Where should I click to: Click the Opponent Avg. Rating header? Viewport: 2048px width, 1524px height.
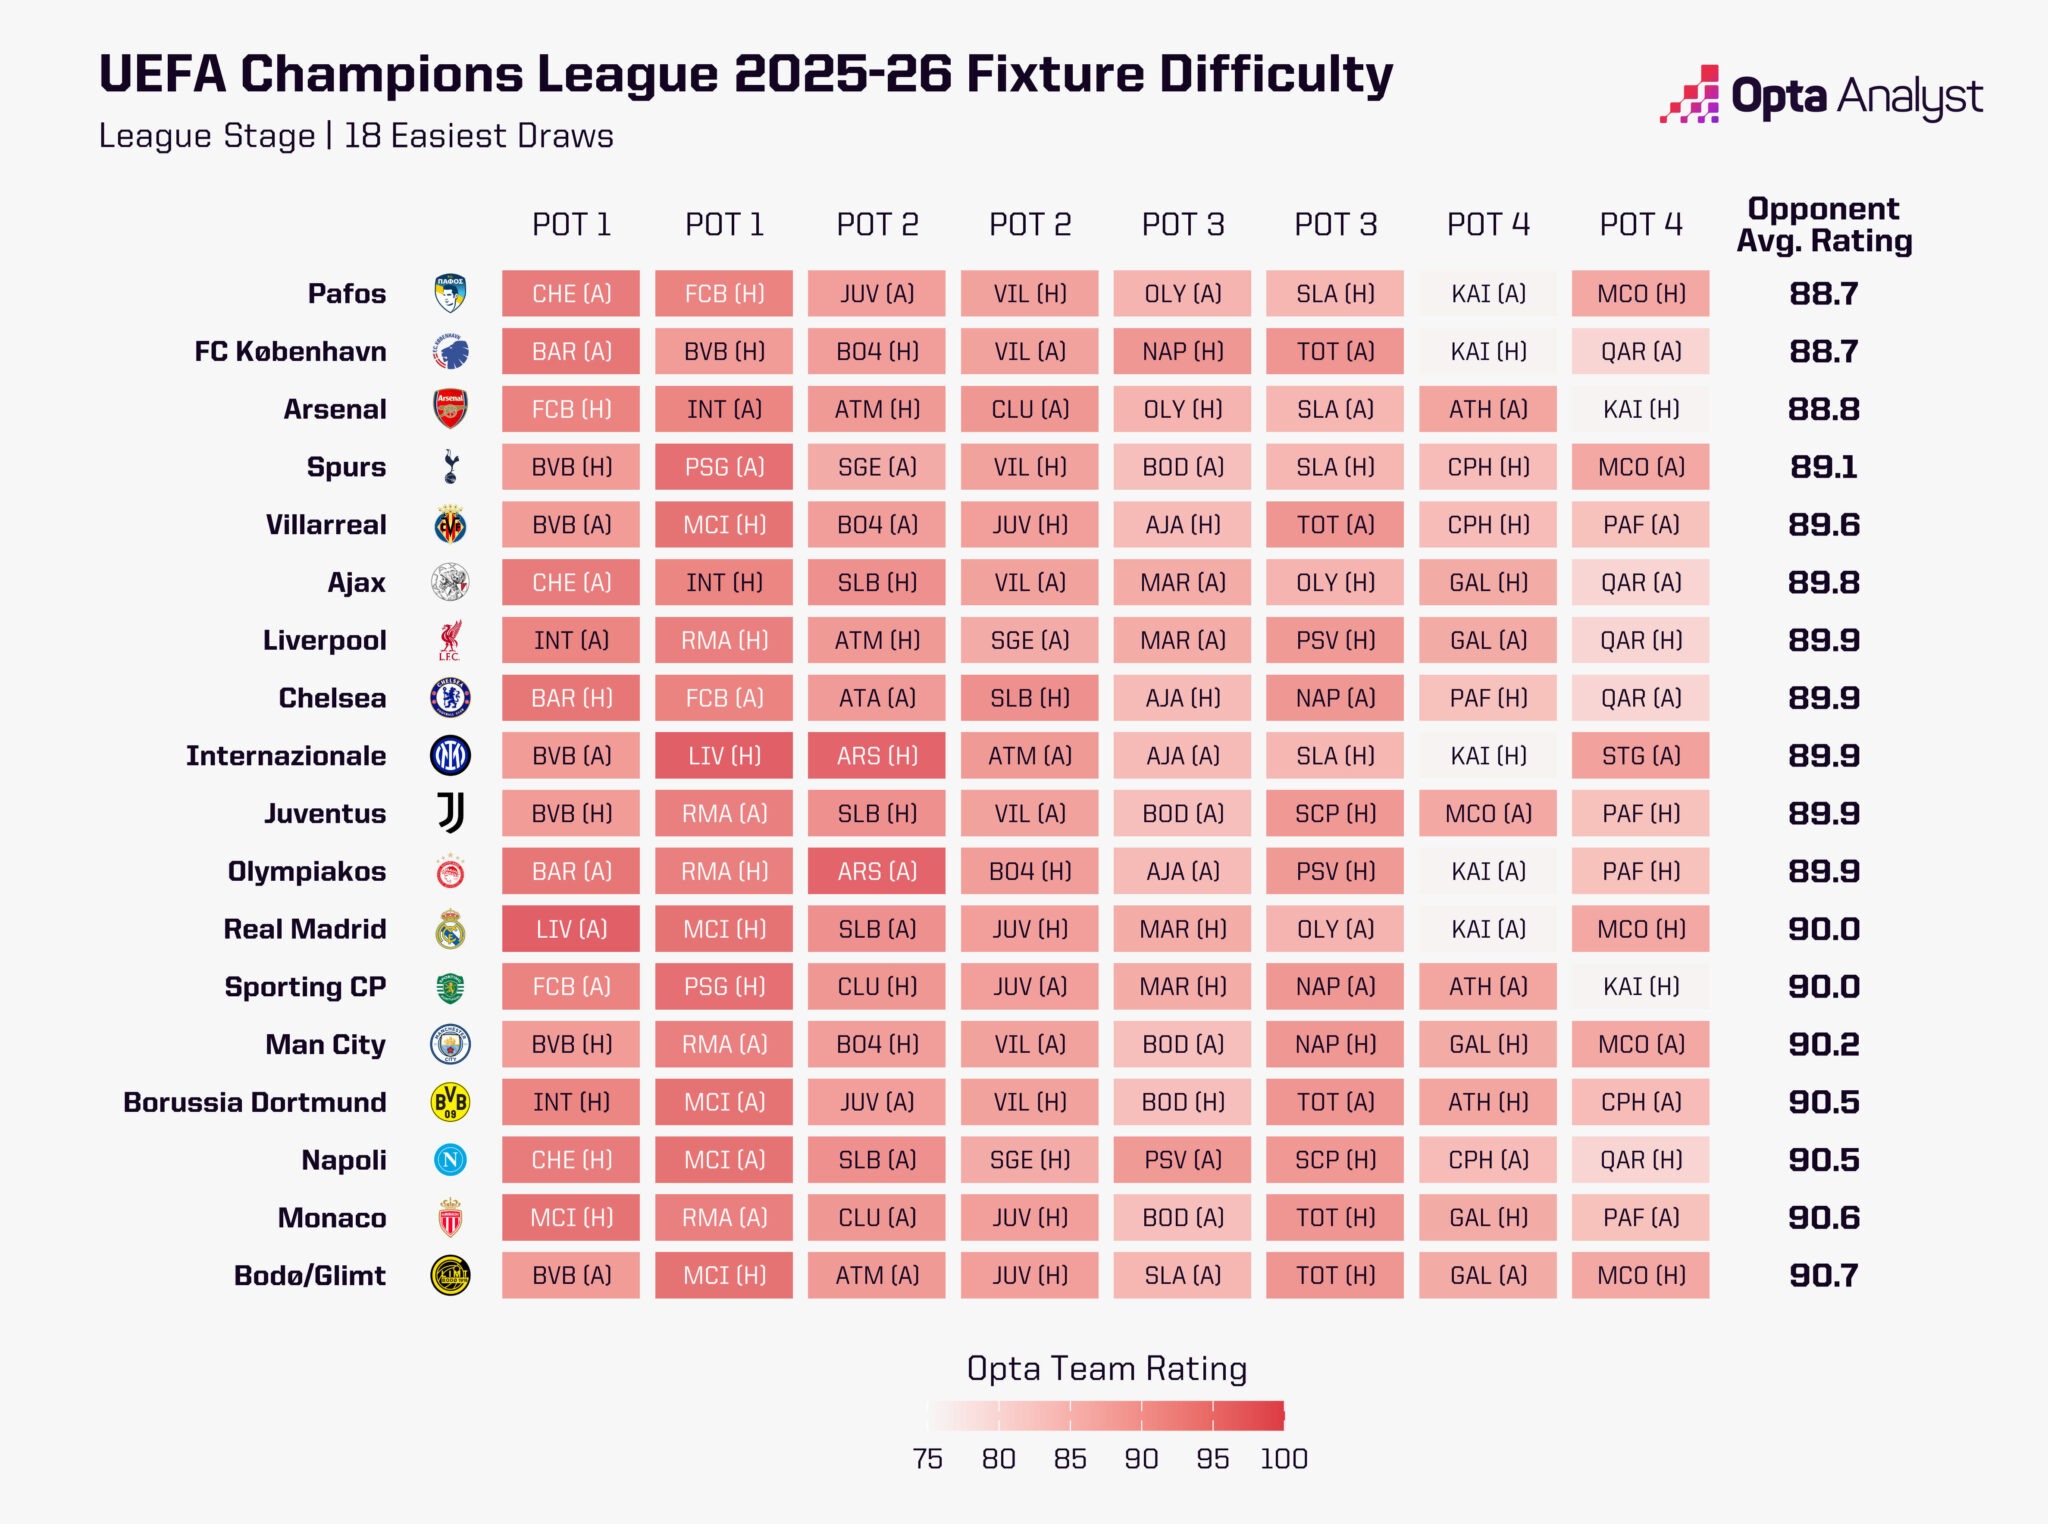pyautogui.click(x=1823, y=225)
